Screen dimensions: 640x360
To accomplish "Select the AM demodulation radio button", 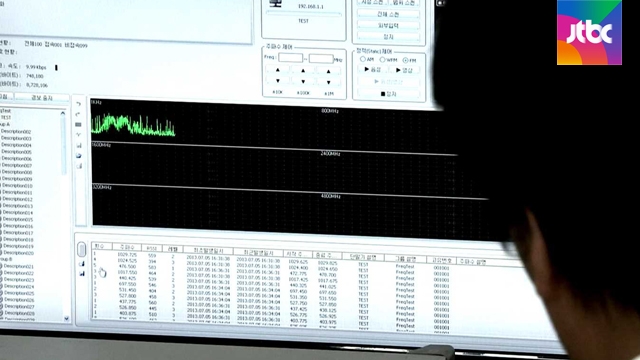I will click(x=362, y=59).
